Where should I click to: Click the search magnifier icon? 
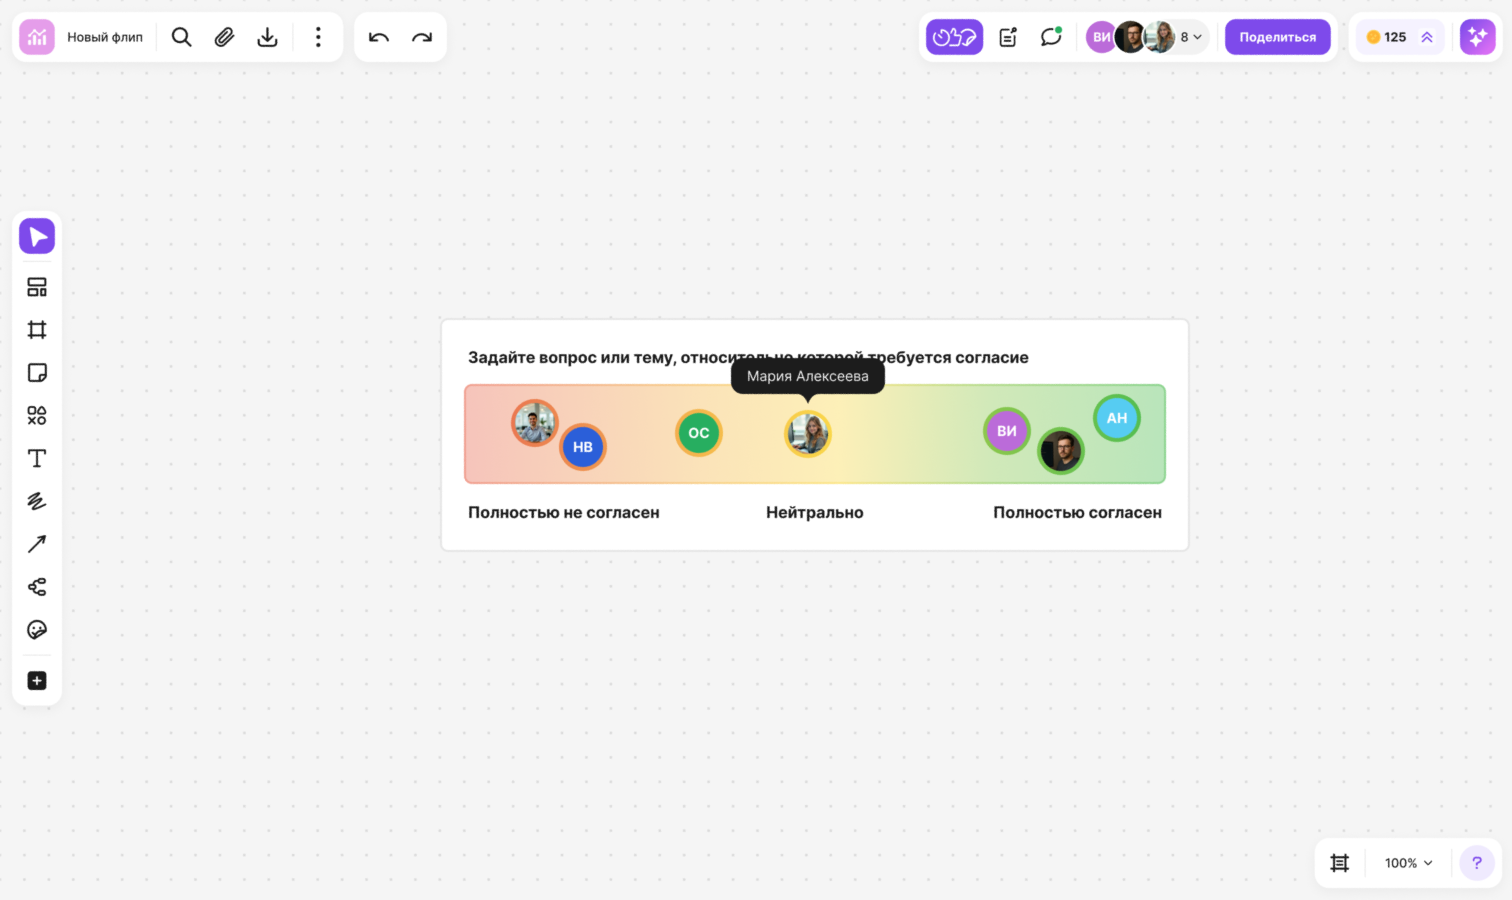coord(181,37)
